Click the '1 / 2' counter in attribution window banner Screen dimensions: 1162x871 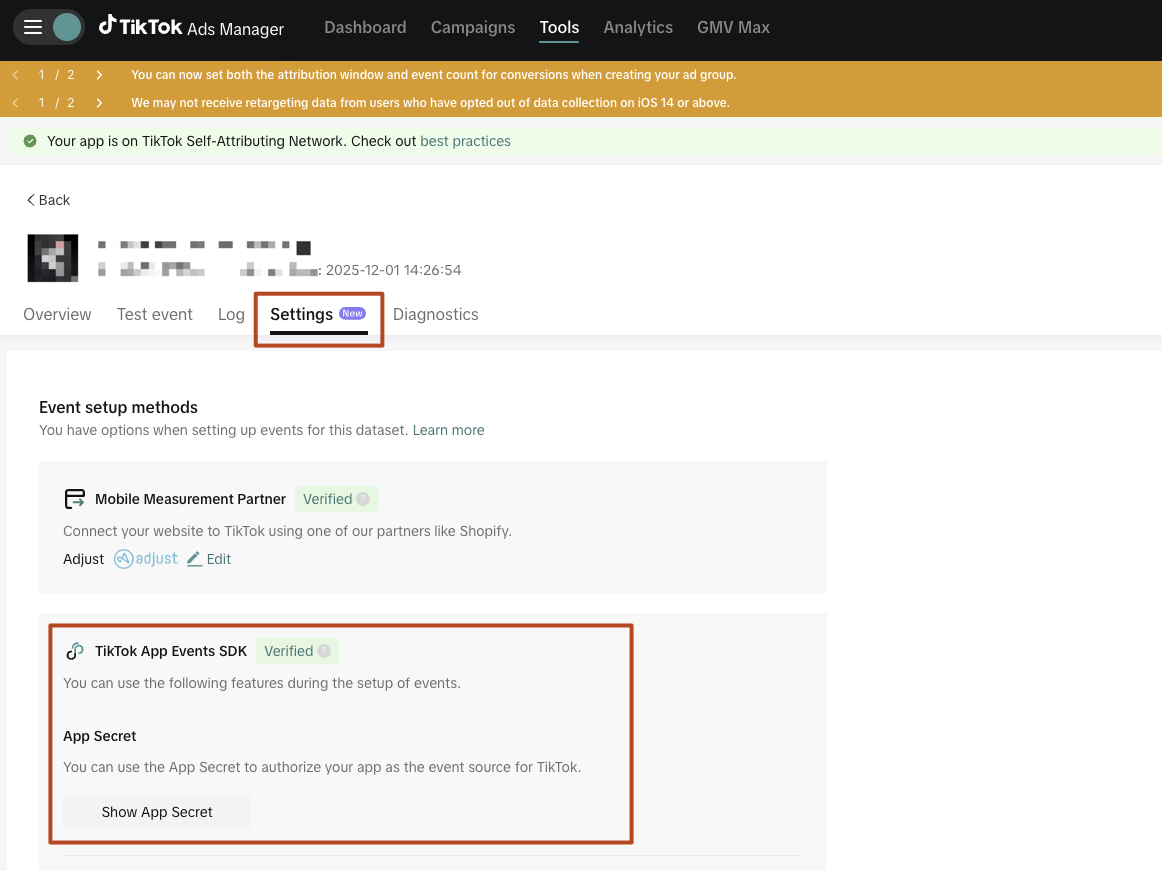tap(56, 75)
